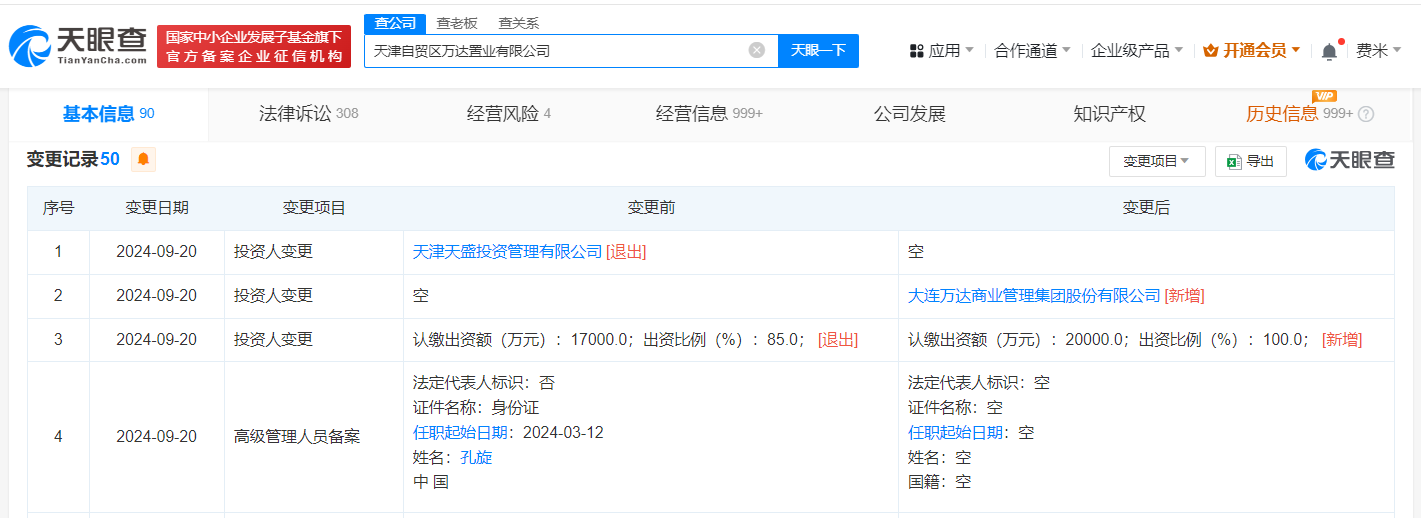Click 证件名称：身份证 text in row 4

476,407
